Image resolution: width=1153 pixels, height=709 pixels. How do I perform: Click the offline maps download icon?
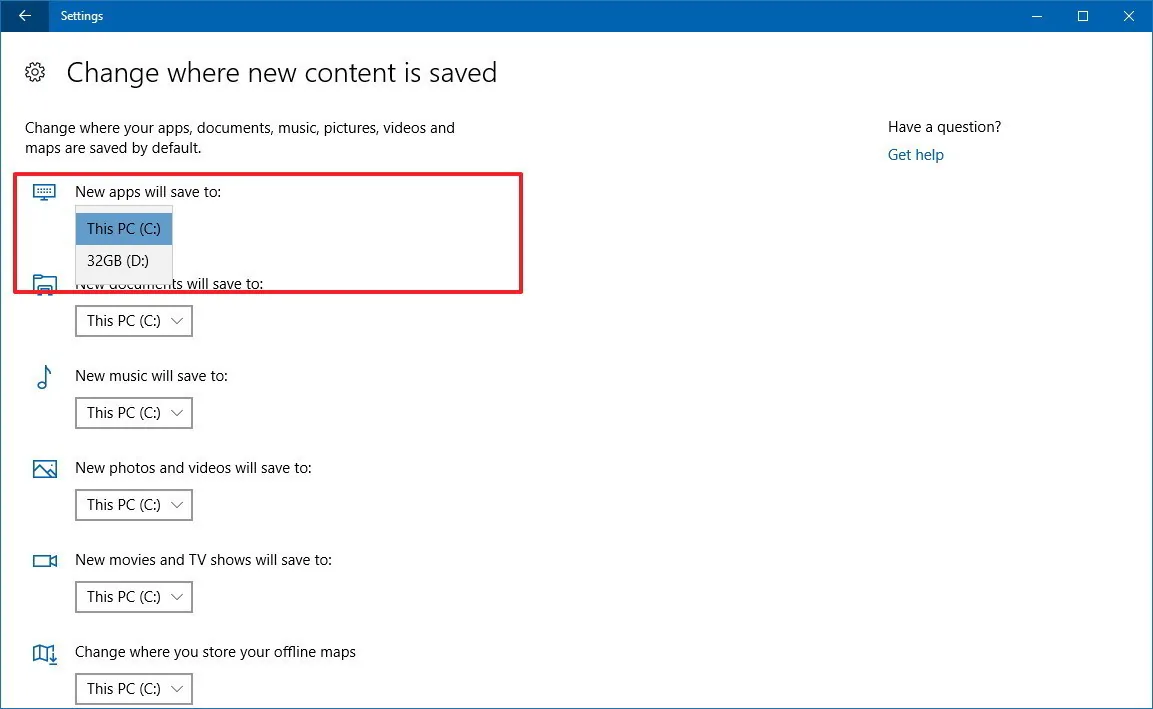point(44,653)
